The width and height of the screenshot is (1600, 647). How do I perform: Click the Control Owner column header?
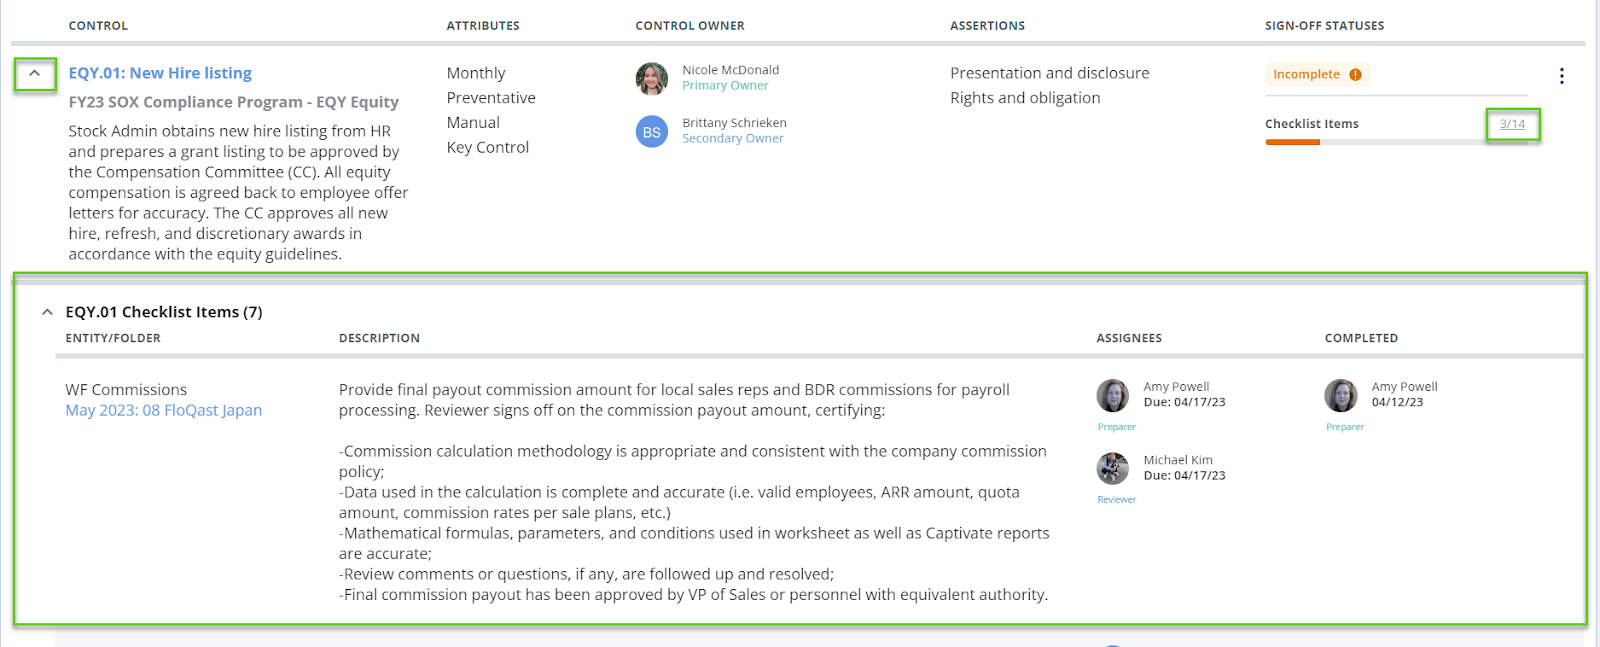[x=689, y=26]
